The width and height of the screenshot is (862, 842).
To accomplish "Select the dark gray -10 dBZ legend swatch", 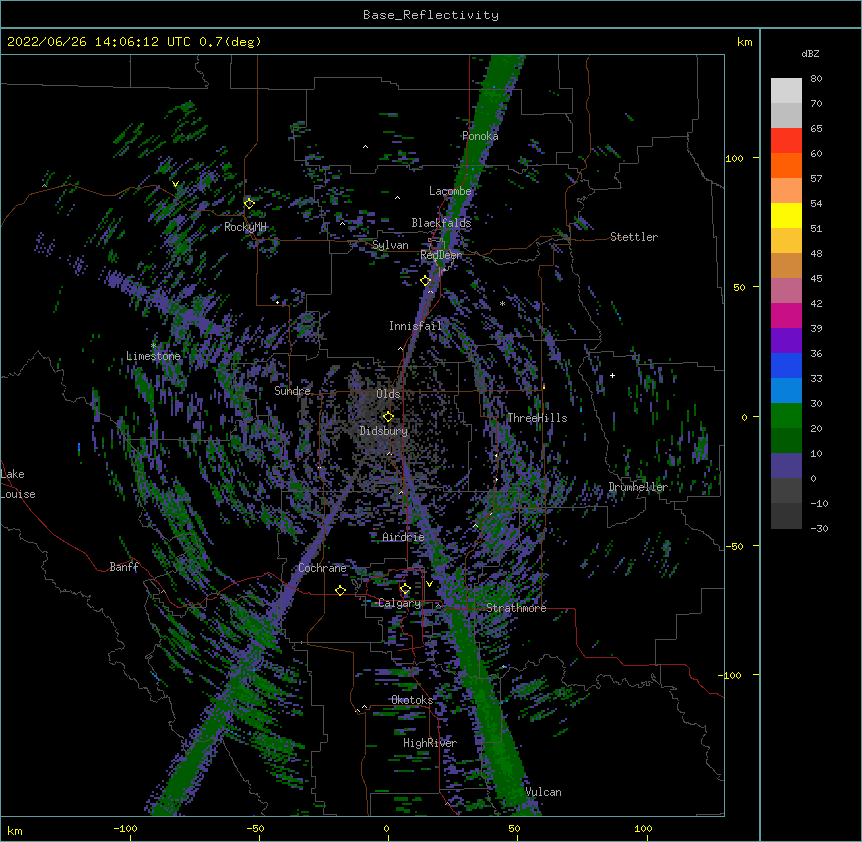I will (x=786, y=516).
